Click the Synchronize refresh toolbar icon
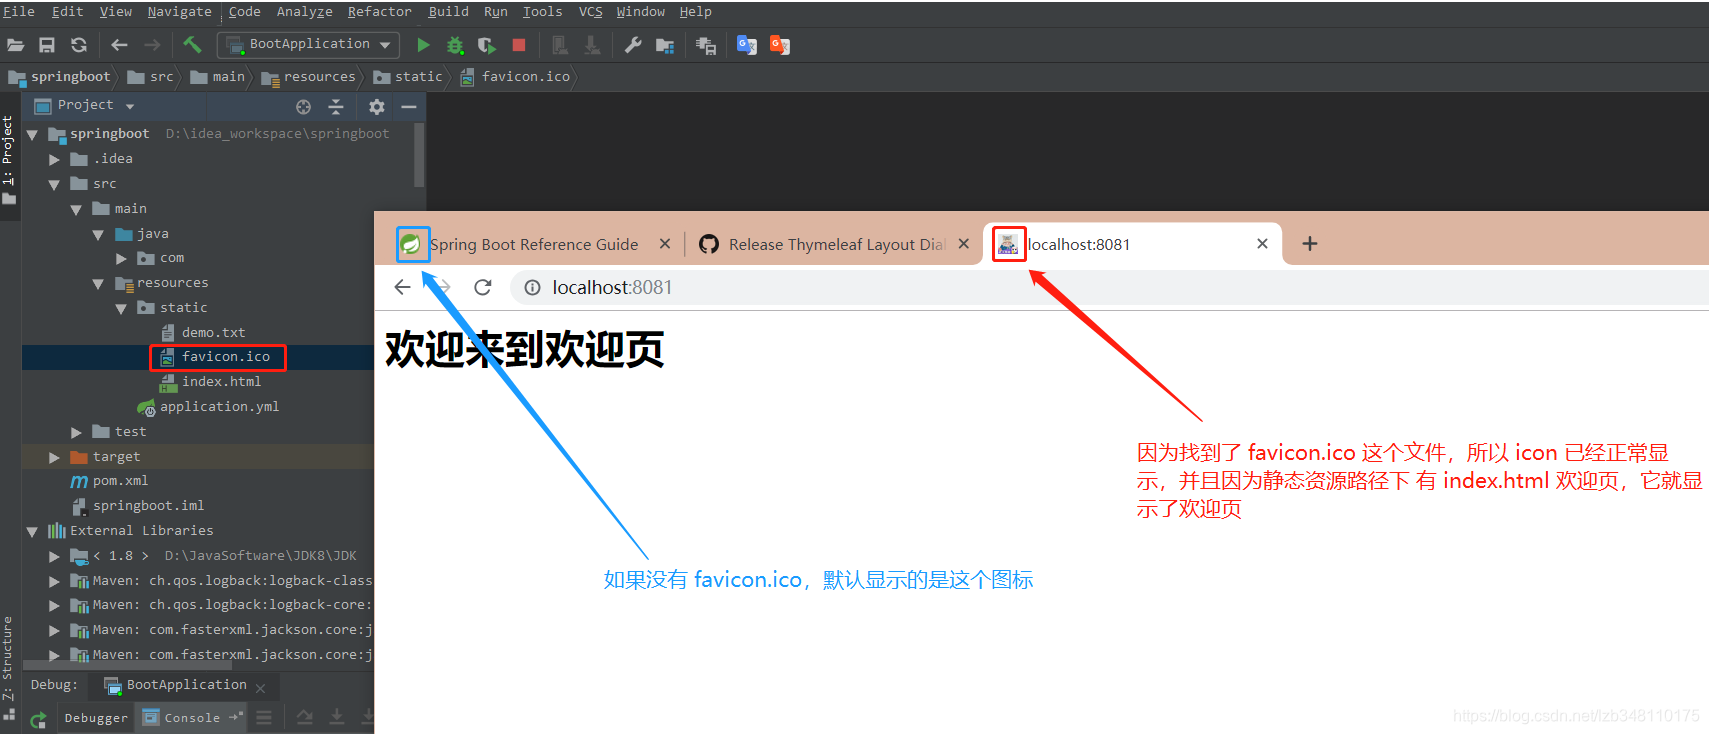This screenshot has height=734, width=1709. 79,45
